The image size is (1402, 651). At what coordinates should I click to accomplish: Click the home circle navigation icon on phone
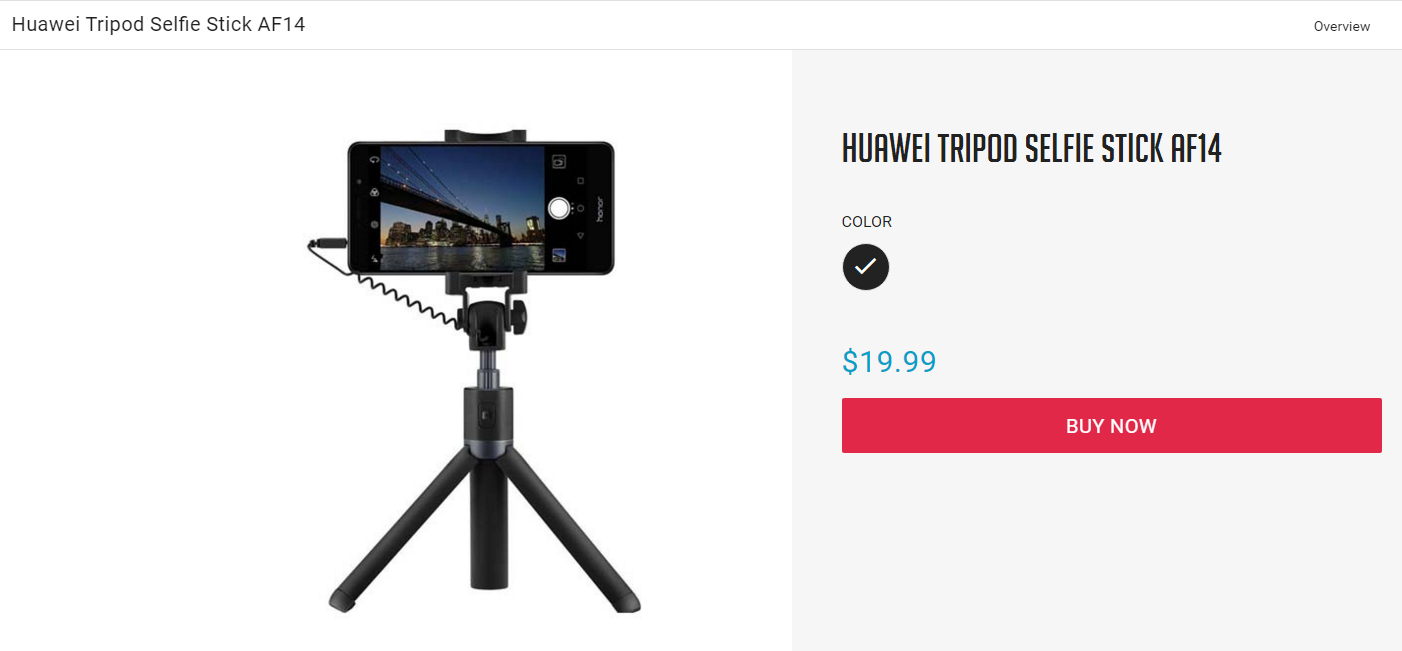pos(580,208)
